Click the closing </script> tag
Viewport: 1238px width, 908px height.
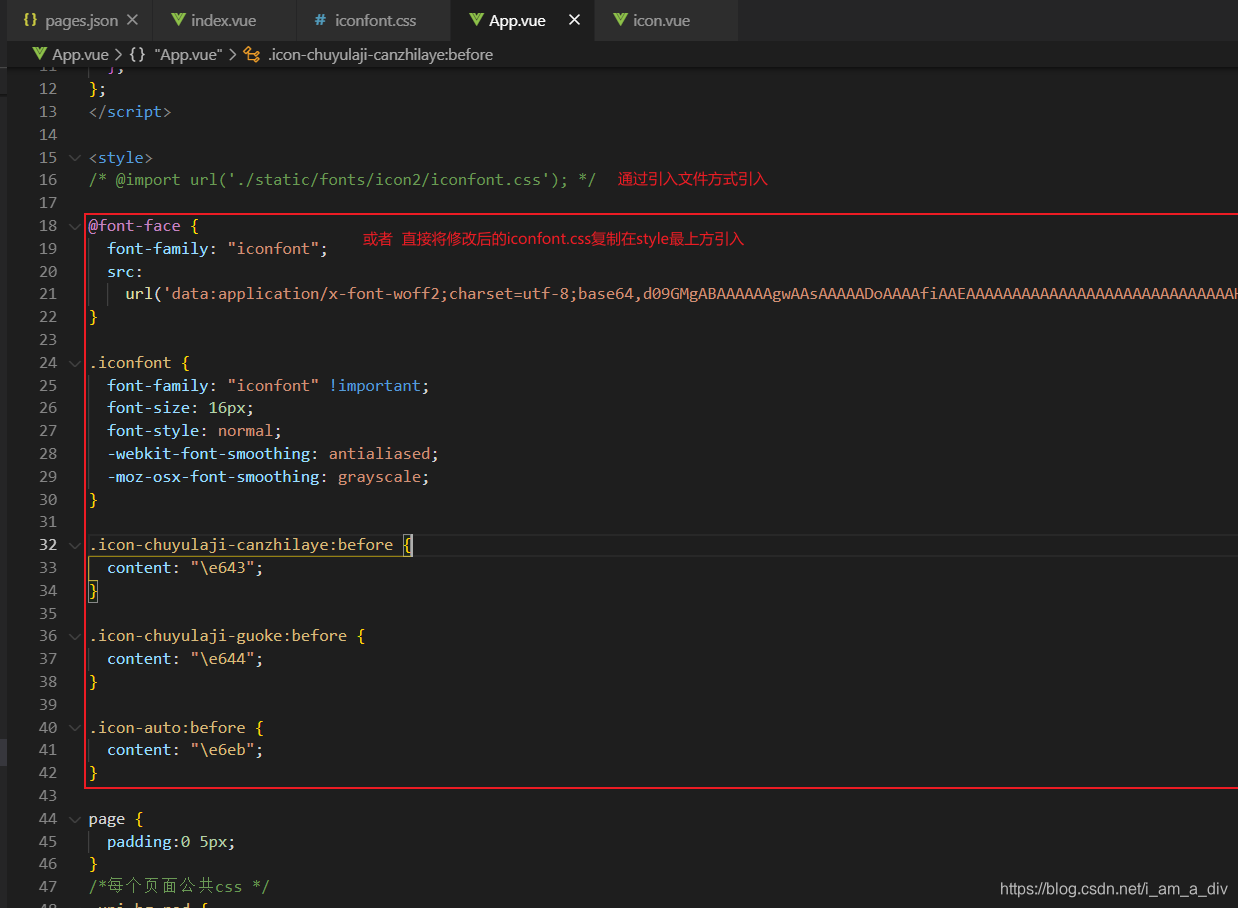[130, 112]
